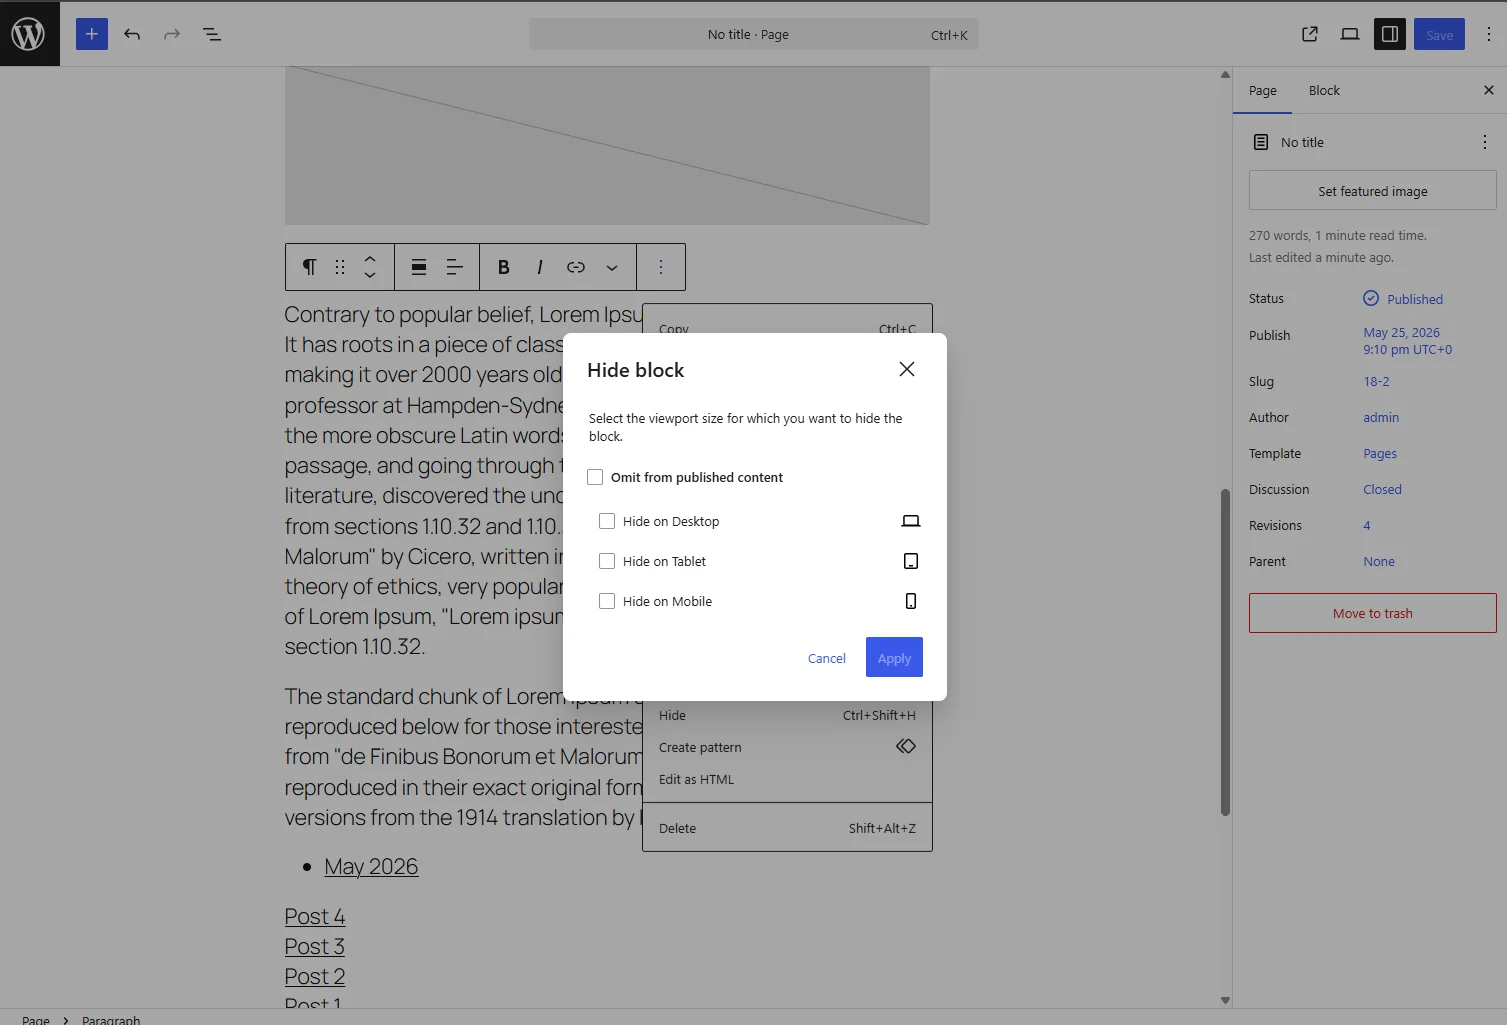Switch to the Page tab

tap(1262, 90)
